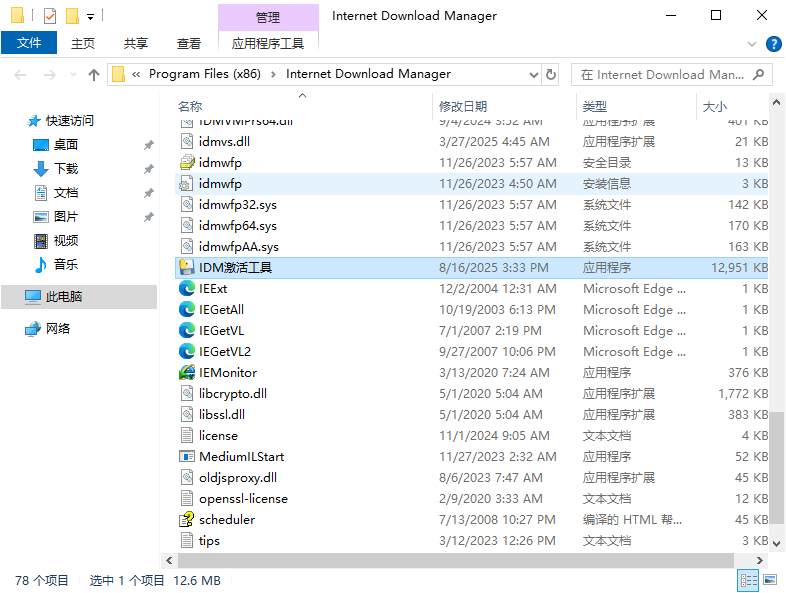Select 音乐 in navigation pane

[66, 264]
